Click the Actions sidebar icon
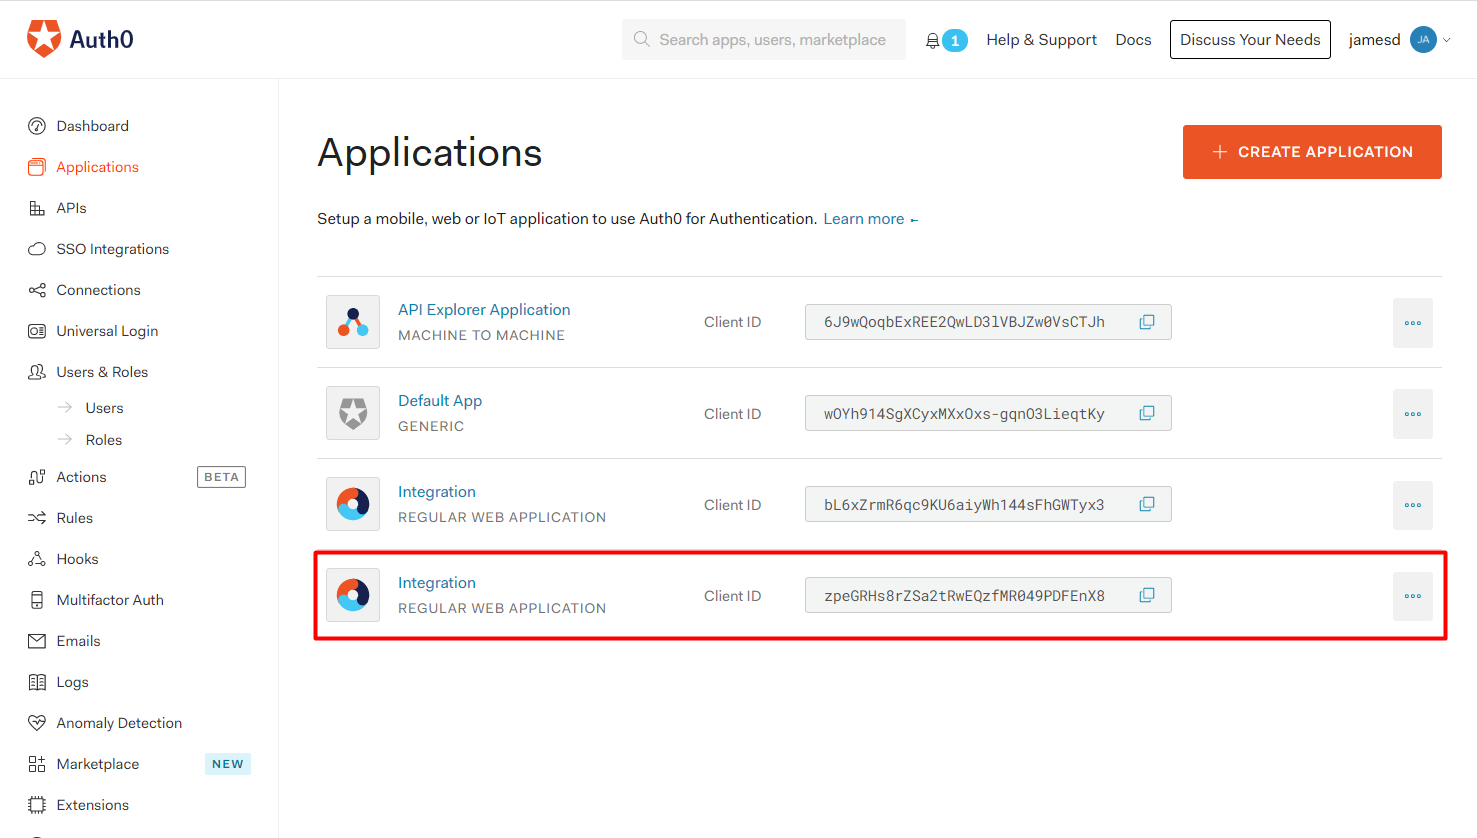The height and width of the screenshot is (838, 1477). [37, 477]
